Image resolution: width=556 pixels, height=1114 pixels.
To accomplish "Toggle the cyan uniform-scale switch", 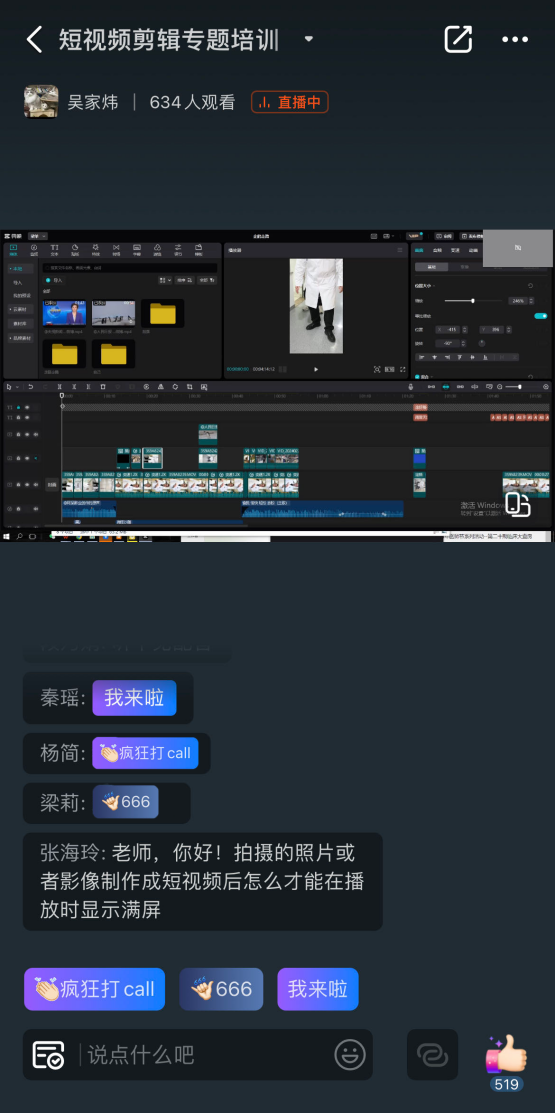I will coord(540,315).
